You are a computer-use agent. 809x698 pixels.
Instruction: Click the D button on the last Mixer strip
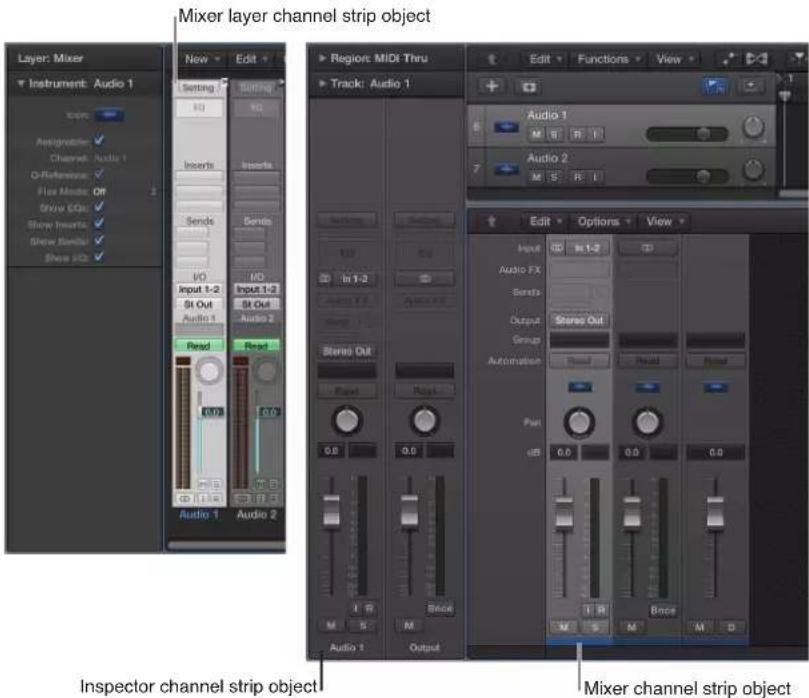tap(731, 627)
